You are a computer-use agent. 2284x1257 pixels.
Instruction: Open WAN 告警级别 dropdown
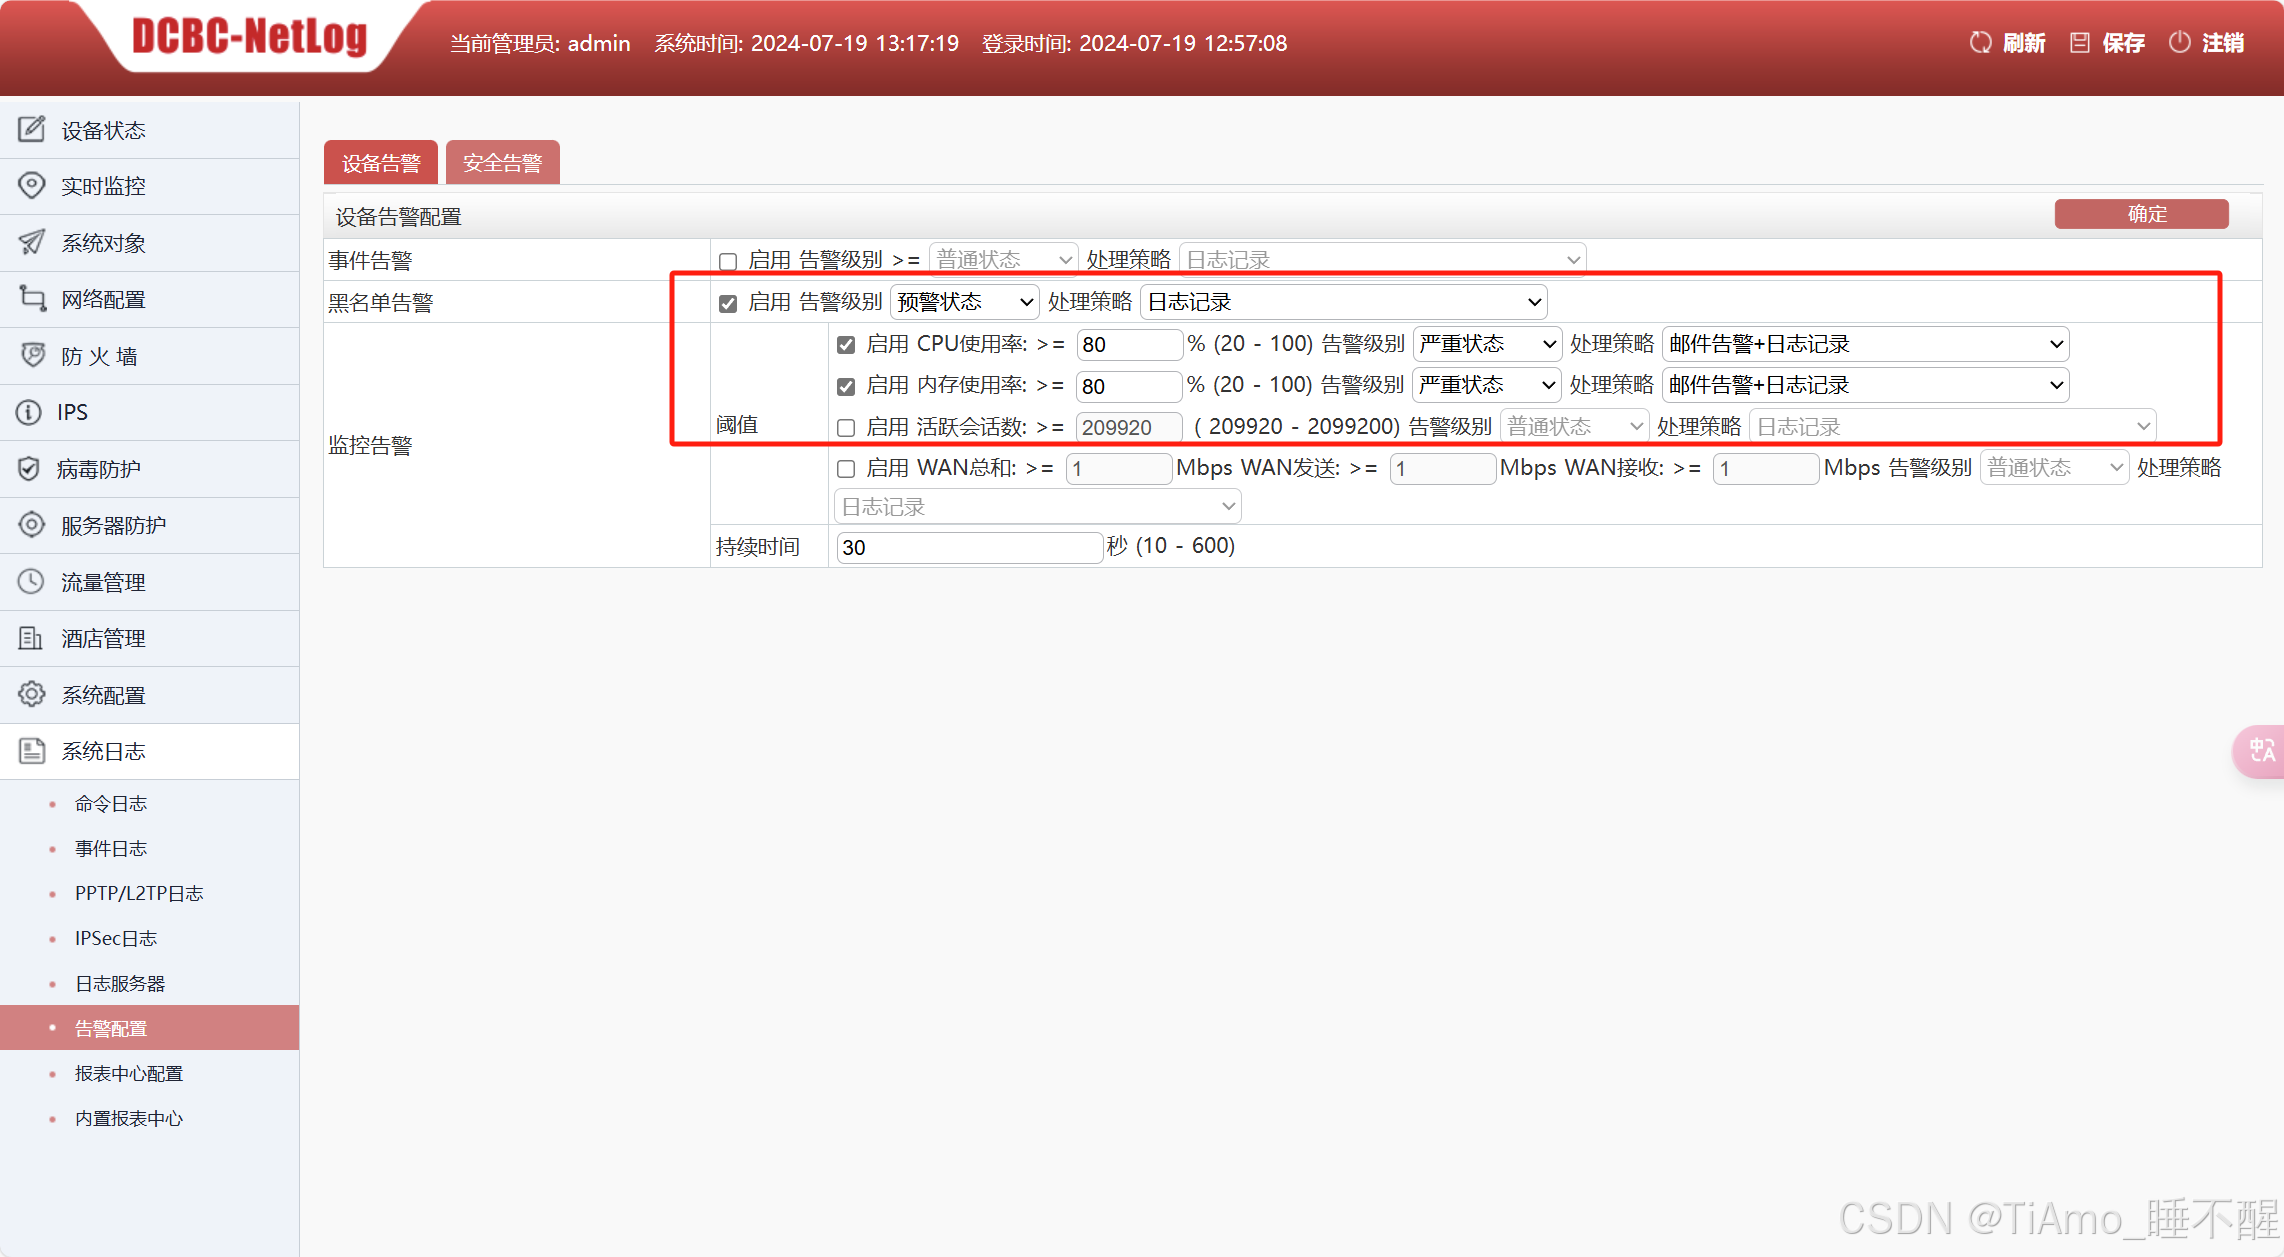point(2055,467)
